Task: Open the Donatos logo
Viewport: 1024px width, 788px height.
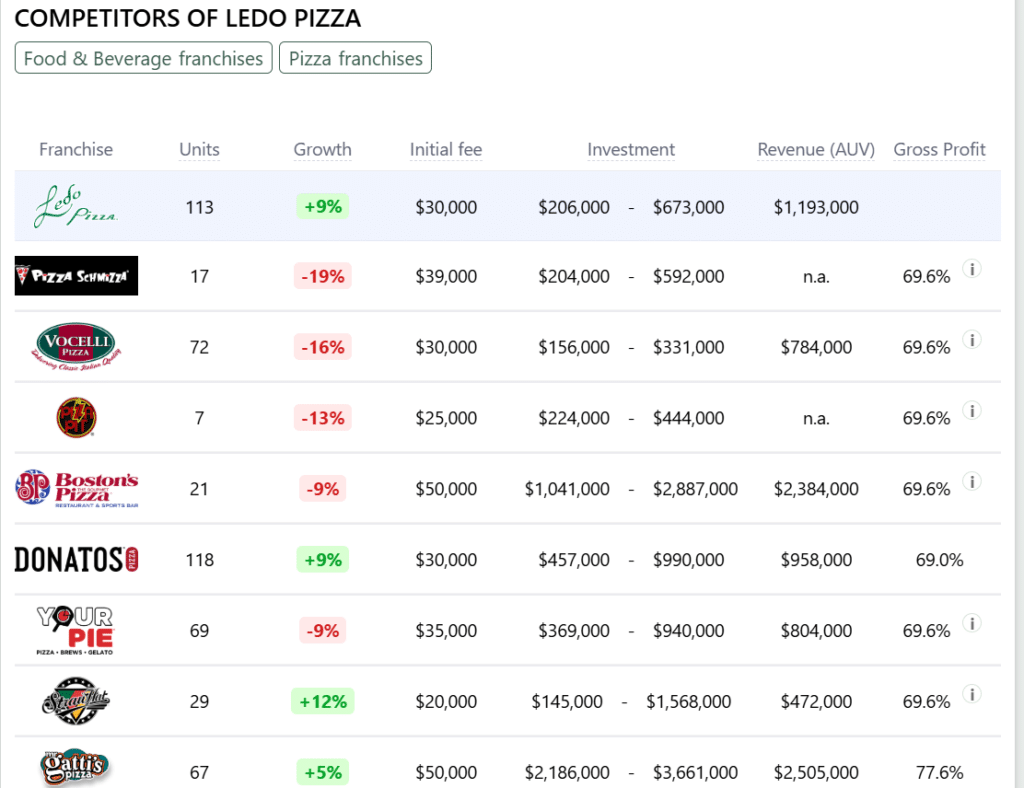Action: coord(76,559)
